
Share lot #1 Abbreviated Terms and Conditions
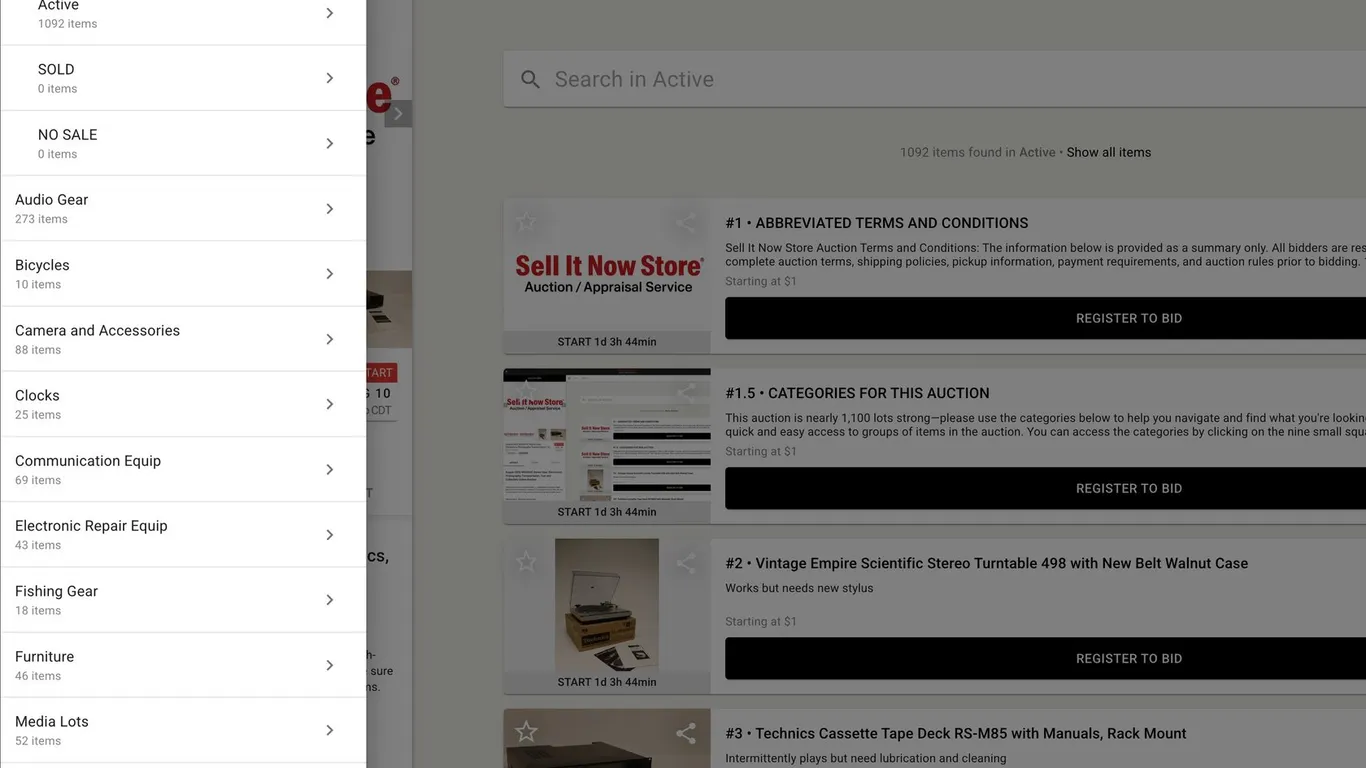[686, 223]
